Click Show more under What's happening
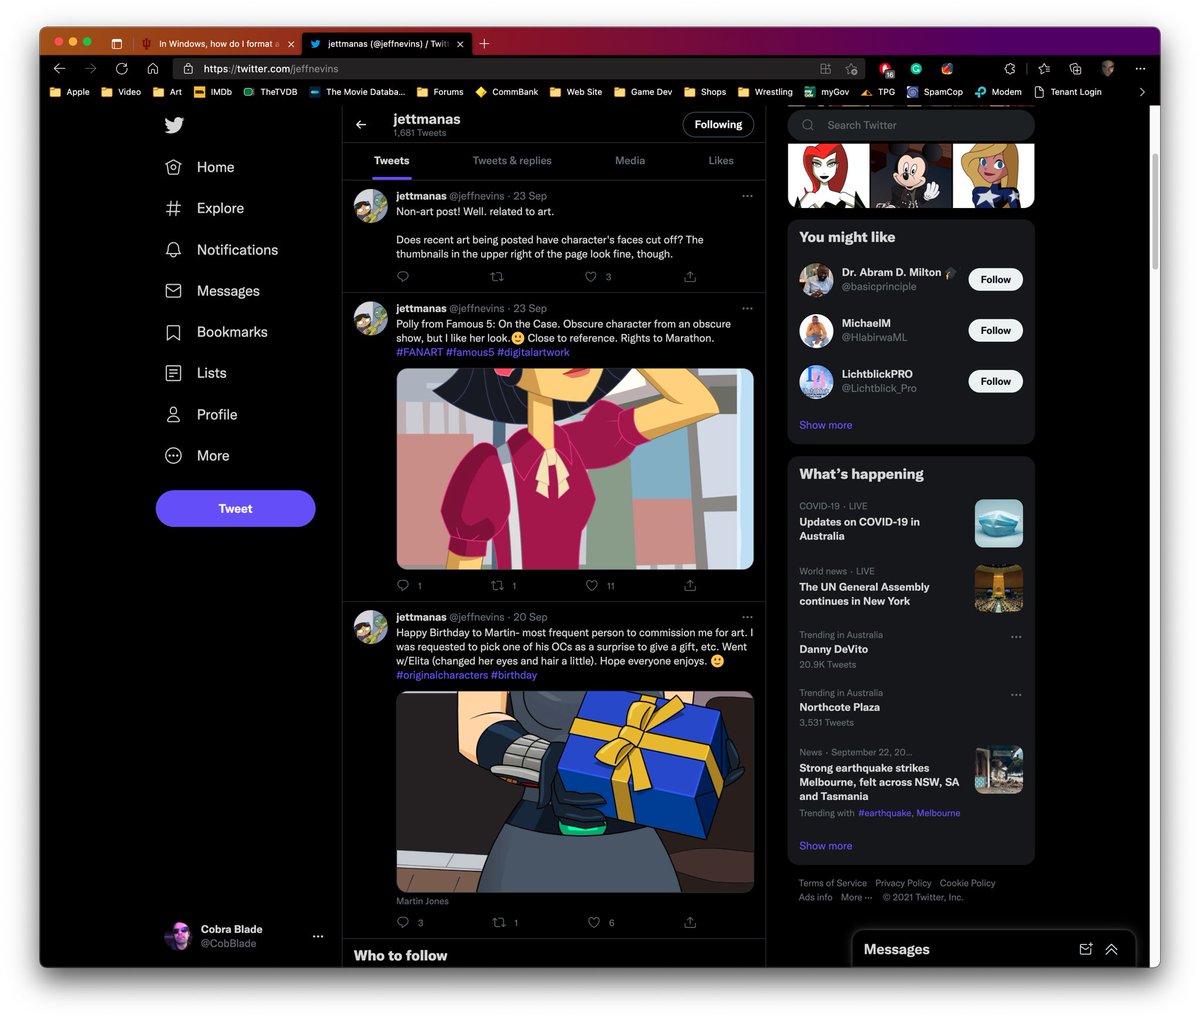This screenshot has width=1200, height=1020. pos(826,846)
